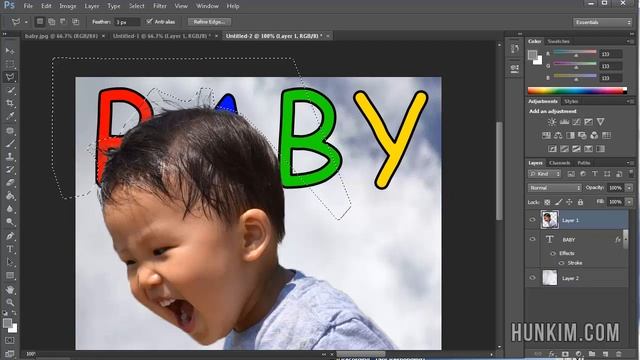The width and height of the screenshot is (640, 360).
Task: Open the Normal blend mode dropdown
Action: [x=554, y=188]
